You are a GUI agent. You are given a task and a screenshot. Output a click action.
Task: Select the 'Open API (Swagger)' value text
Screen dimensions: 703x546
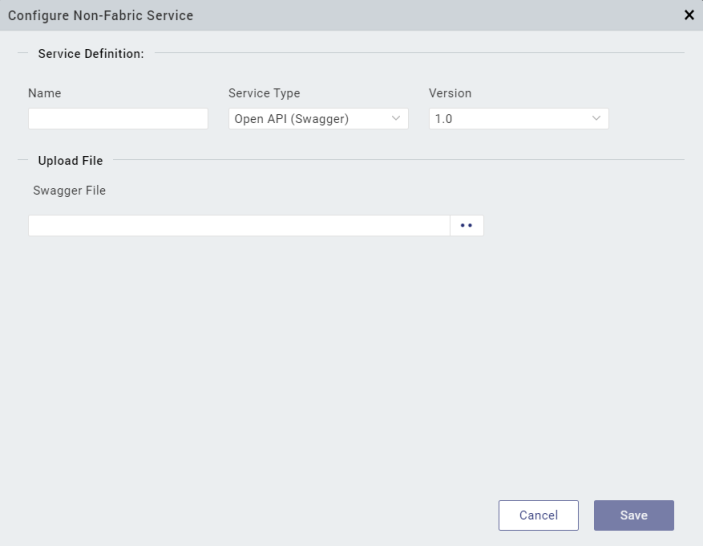[291, 119]
